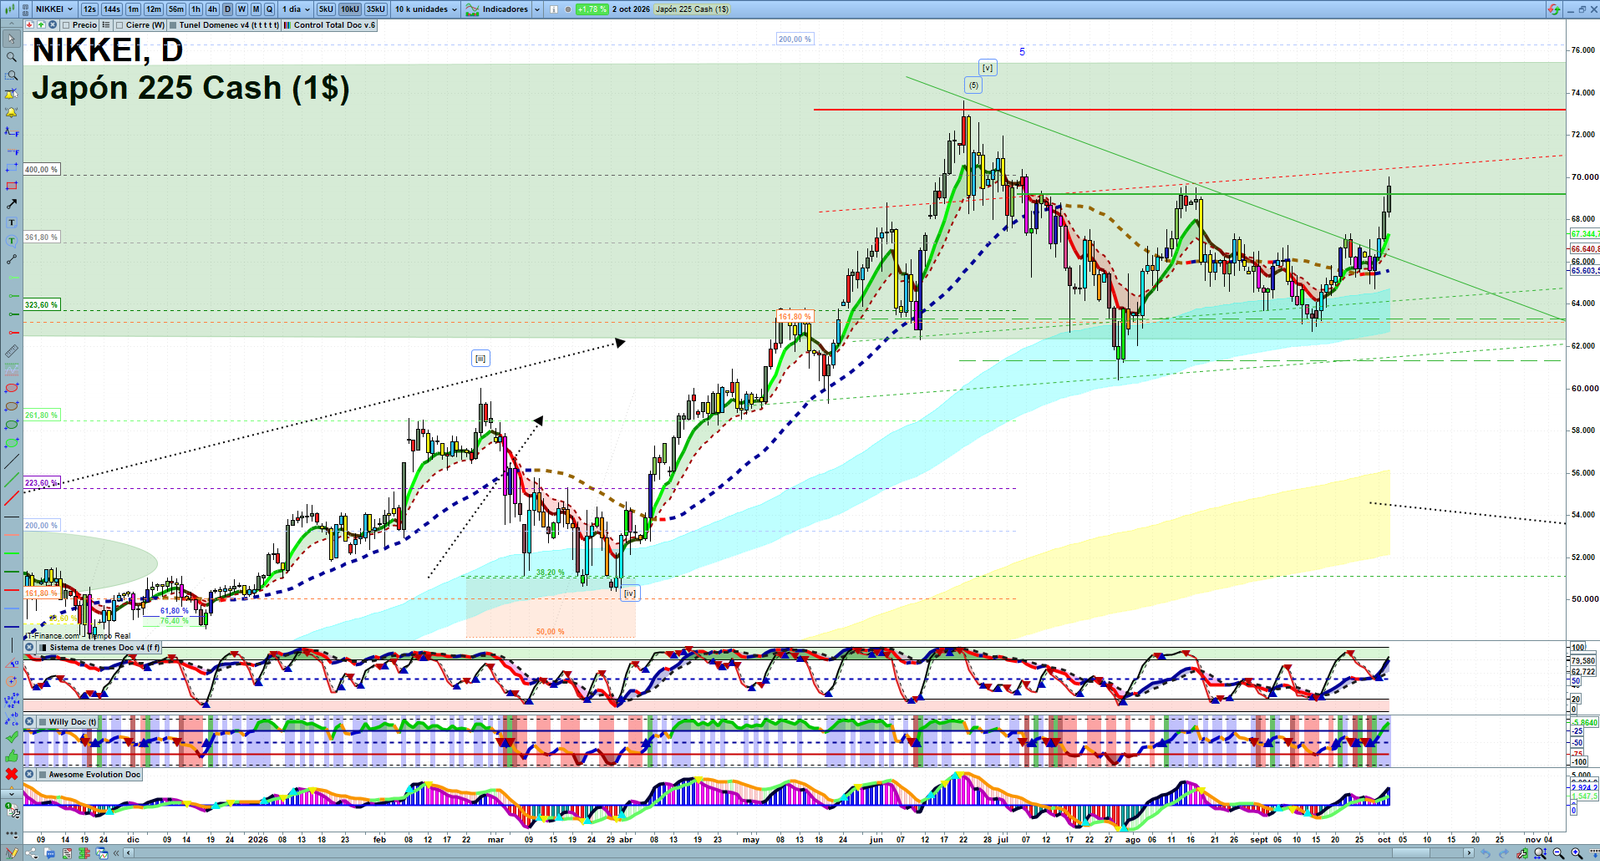
Task: Pick the segment line drawing tool
Action: (x=12, y=259)
